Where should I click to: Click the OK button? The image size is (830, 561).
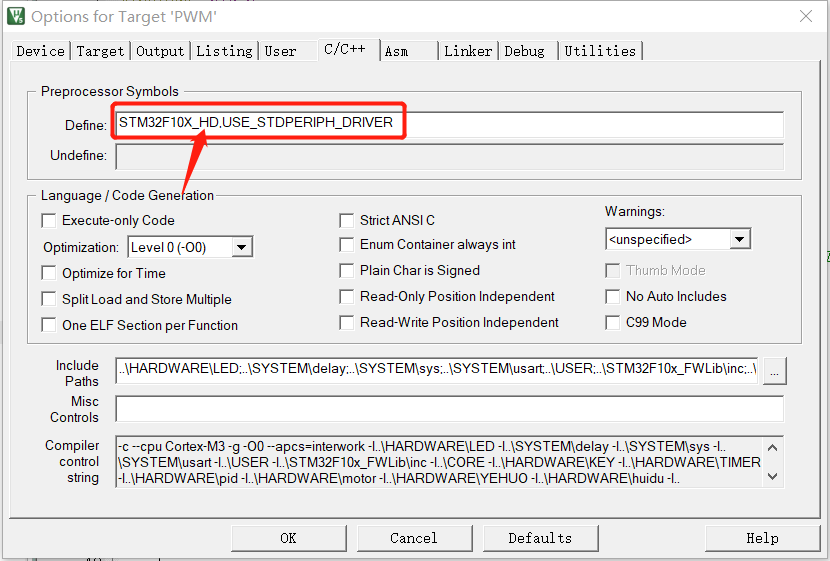[288, 538]
